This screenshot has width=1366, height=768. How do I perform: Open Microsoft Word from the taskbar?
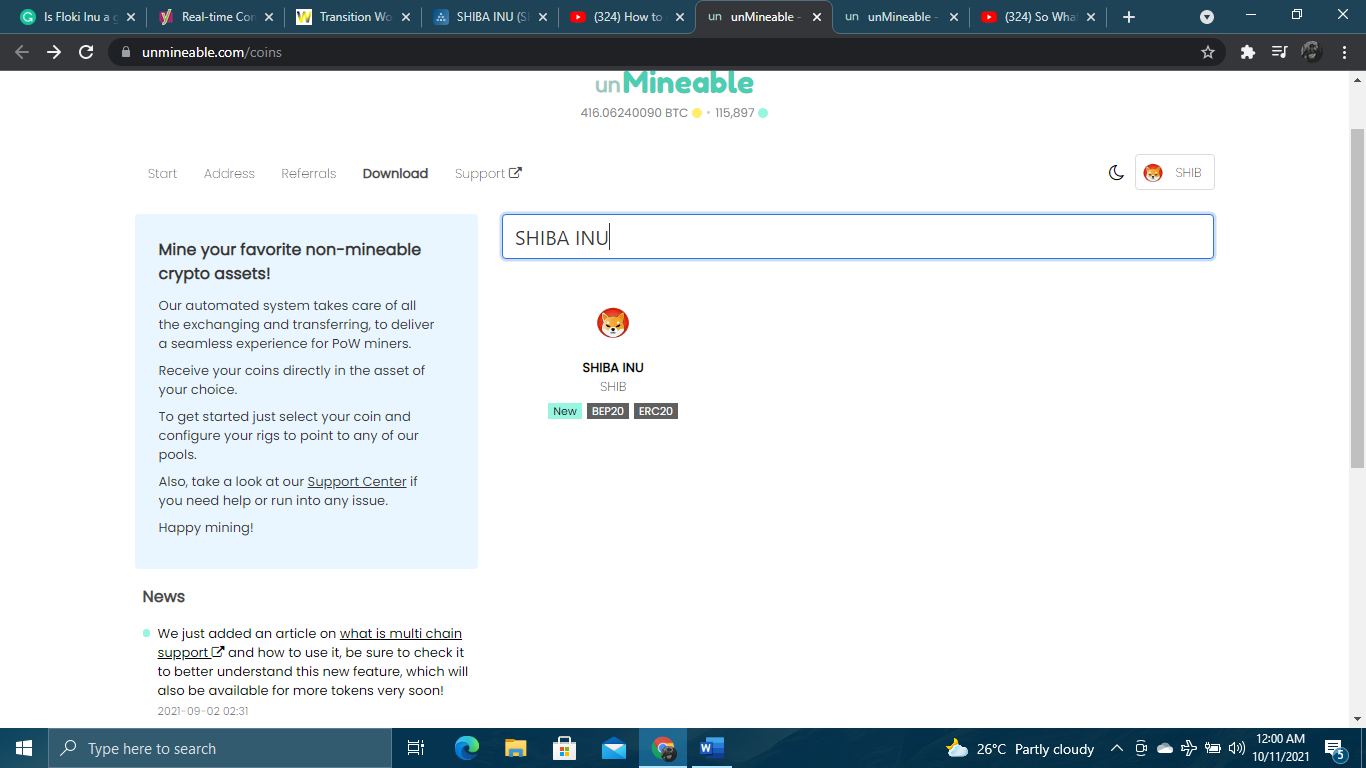(711, 748)
